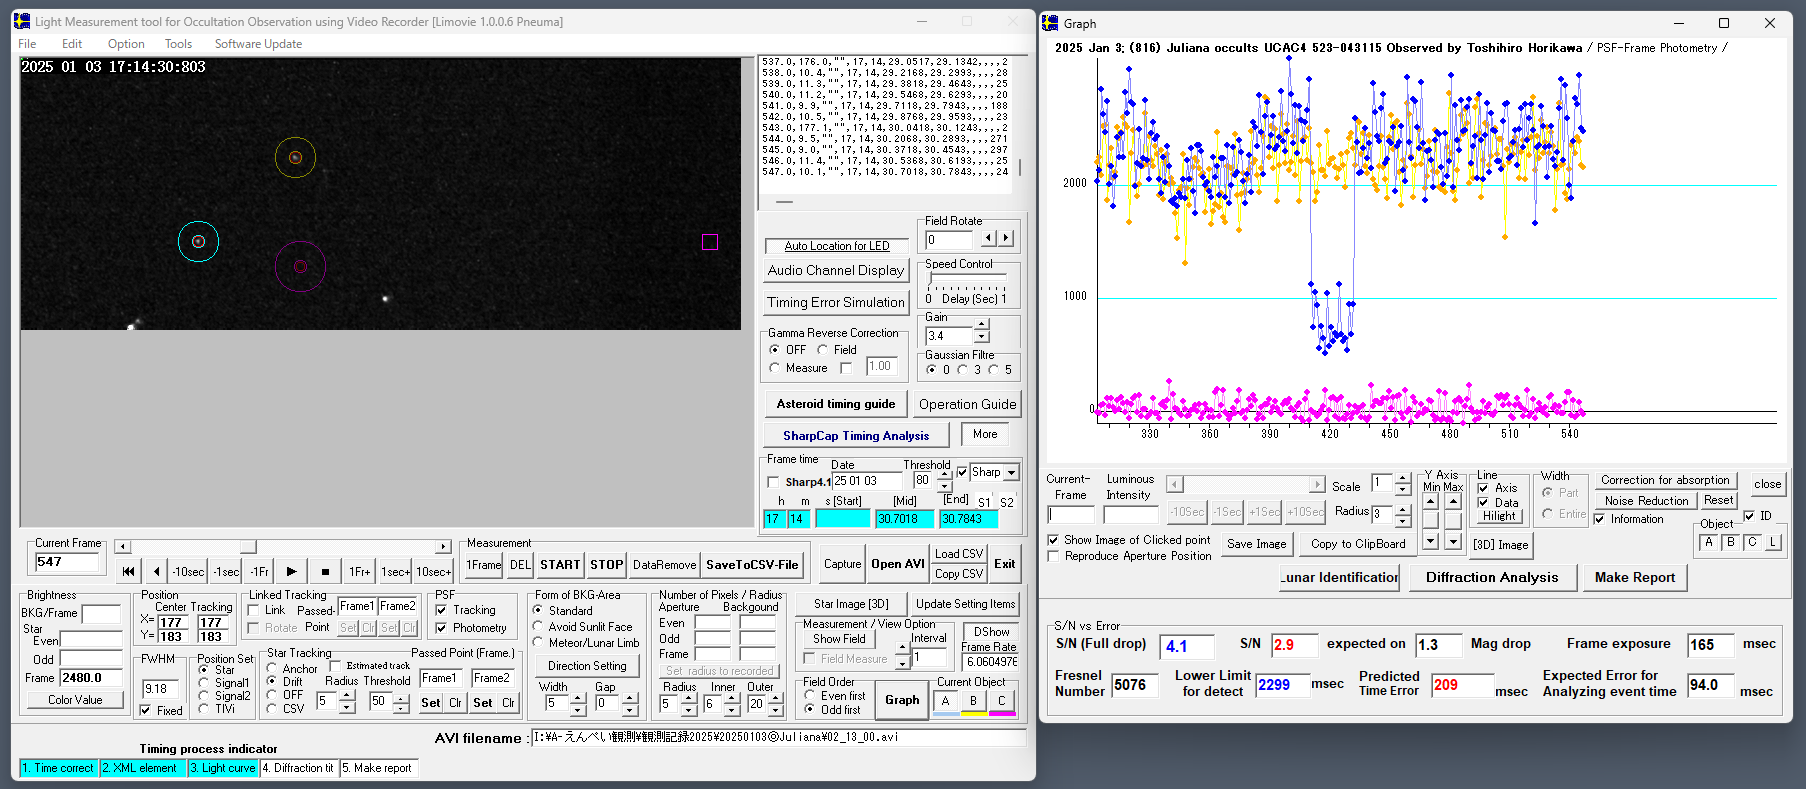Open the Software Update menu
Screen dimensions: 1806x789
(x=258, y=44)
